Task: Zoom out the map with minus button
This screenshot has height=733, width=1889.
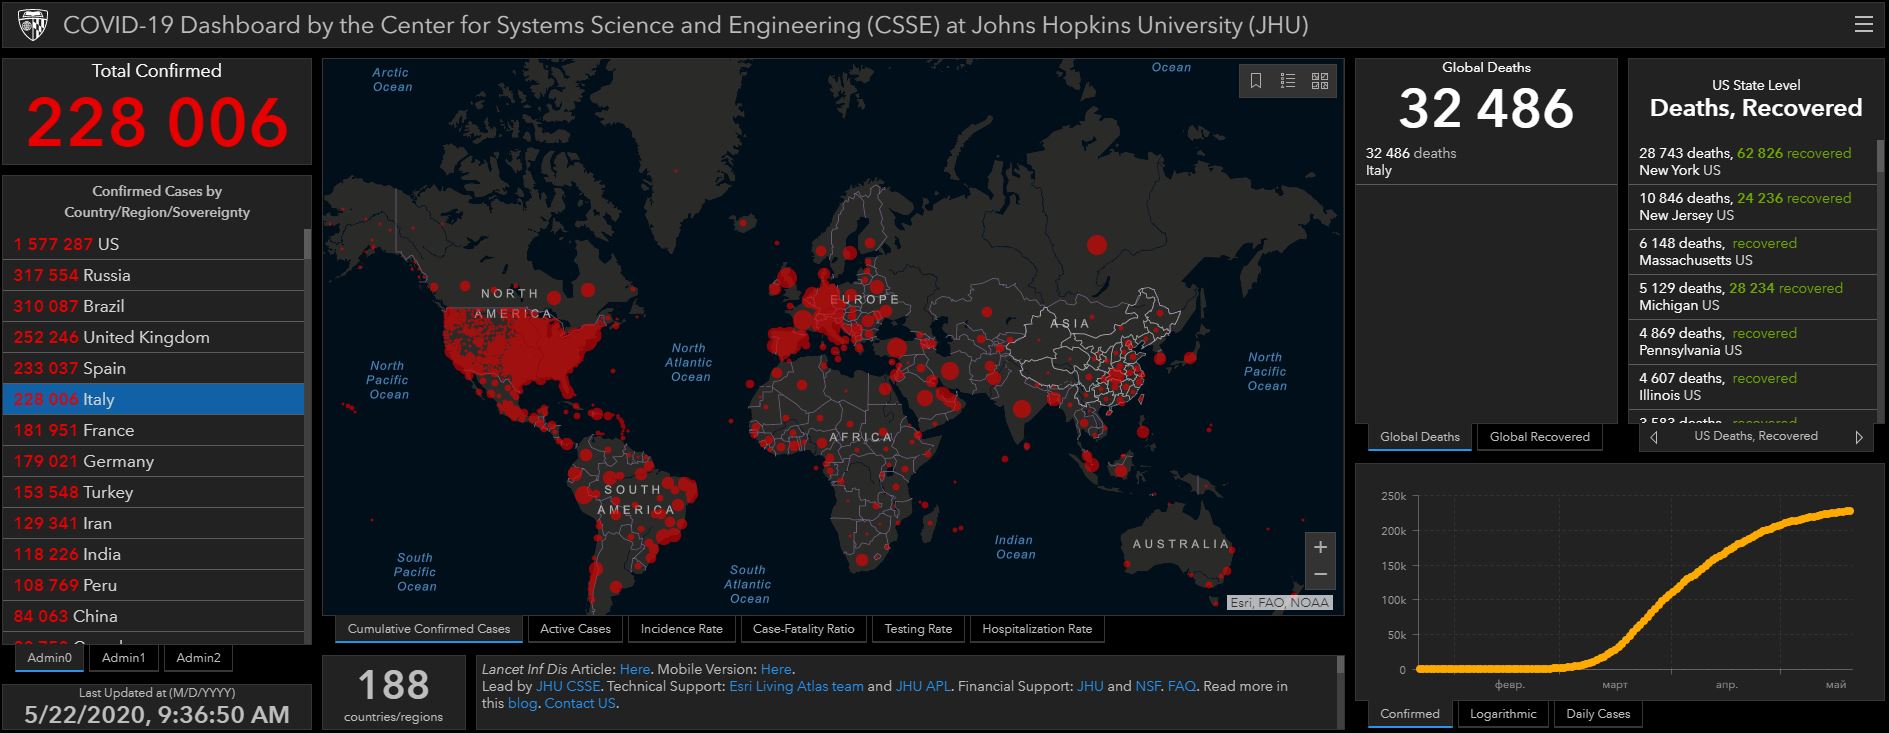Action: [1320, 574]
